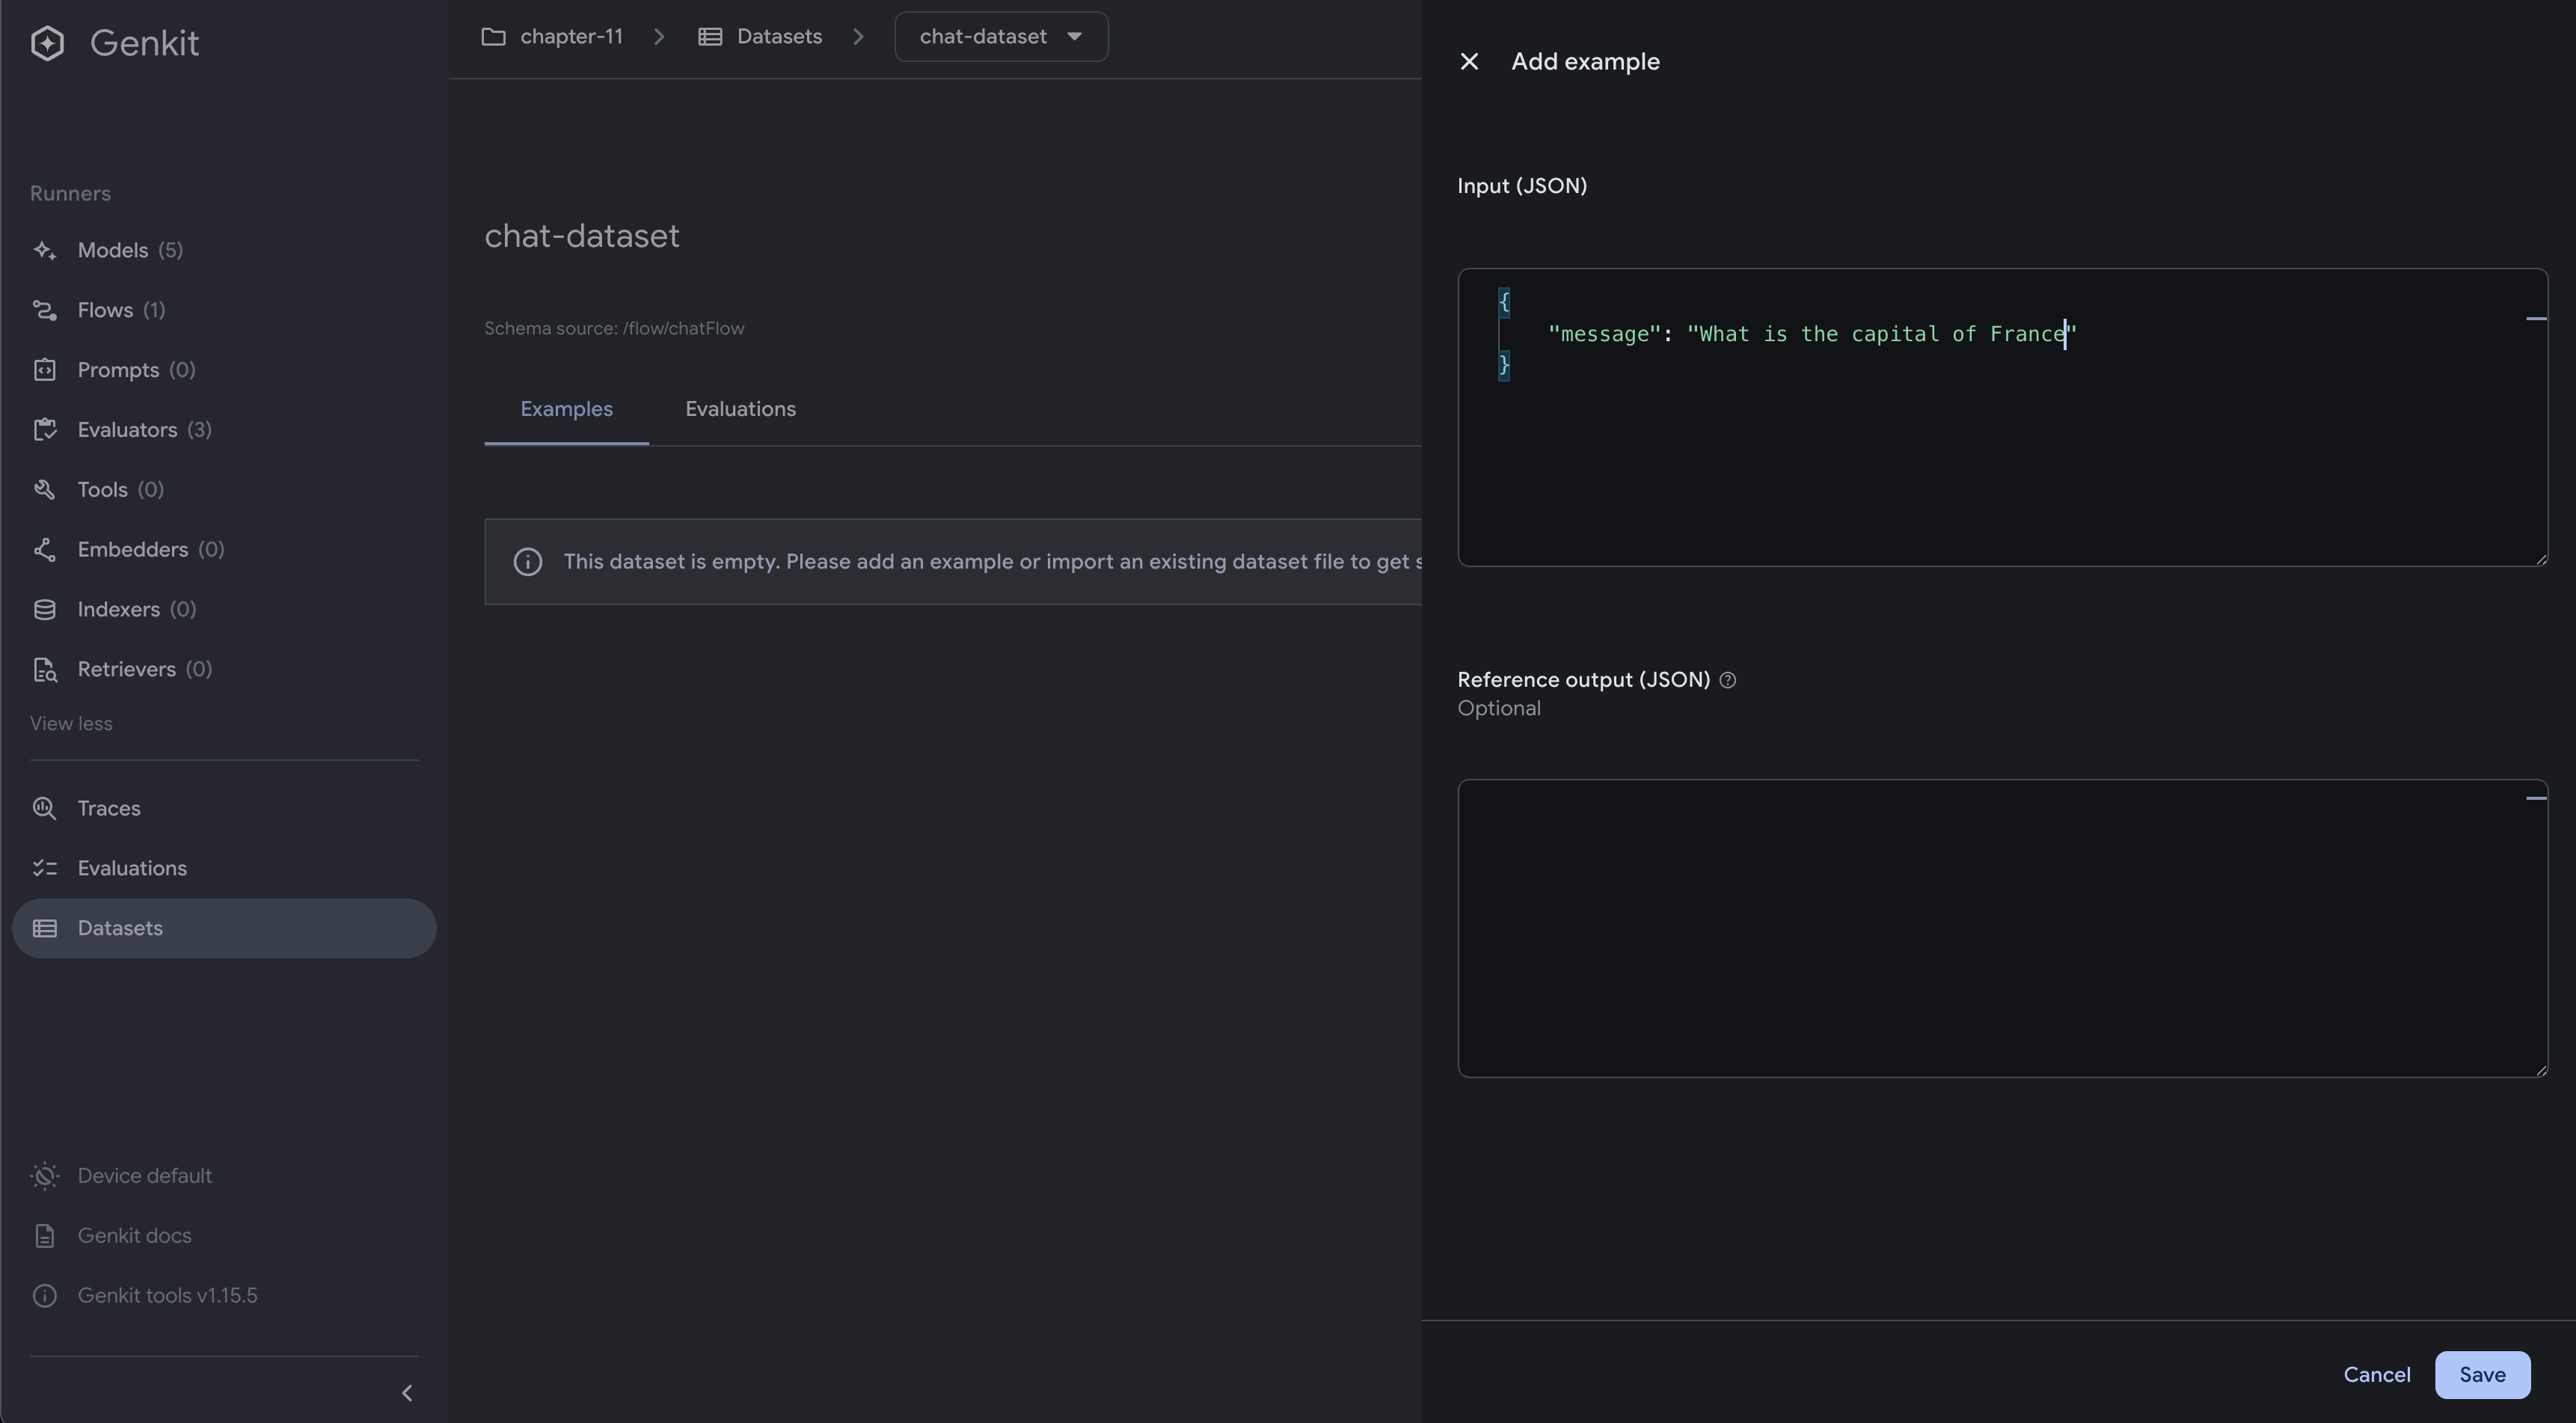Screen dimensions: 2576x1423
Task: Open the Flows runner icon
Action: [x=44, y=310]
